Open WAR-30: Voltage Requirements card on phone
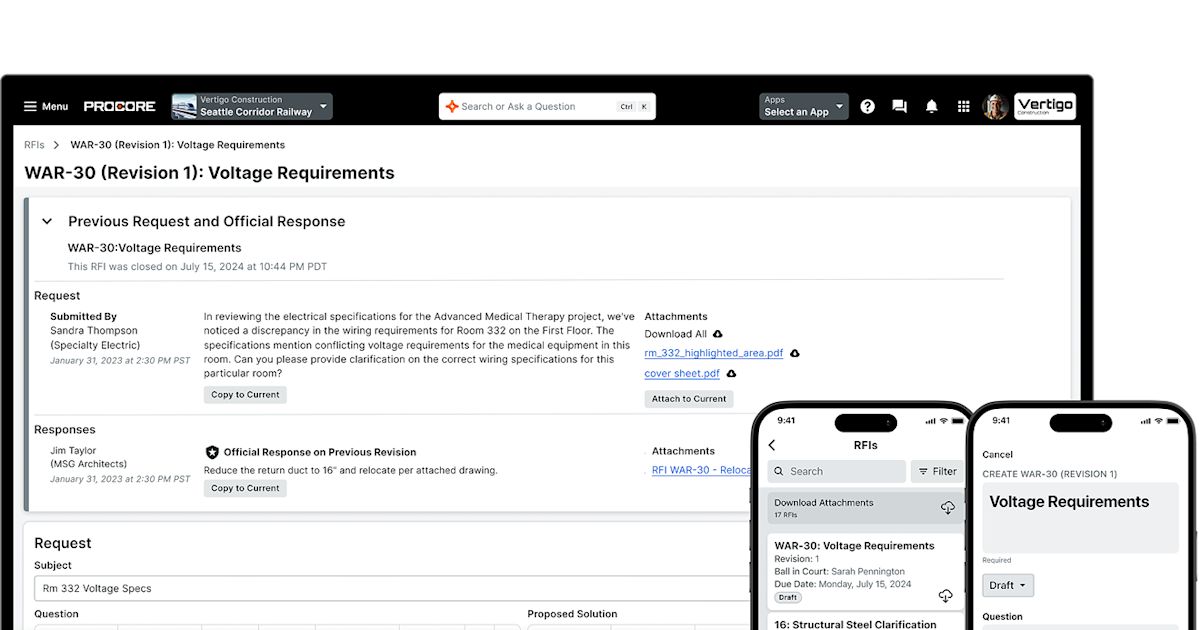 point(866,572)
